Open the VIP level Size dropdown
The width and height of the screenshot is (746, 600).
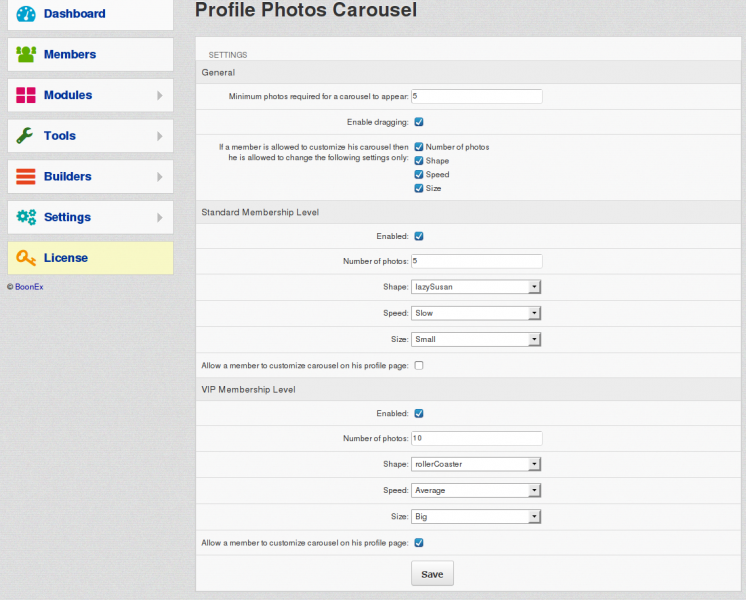[x=476, y=517]
